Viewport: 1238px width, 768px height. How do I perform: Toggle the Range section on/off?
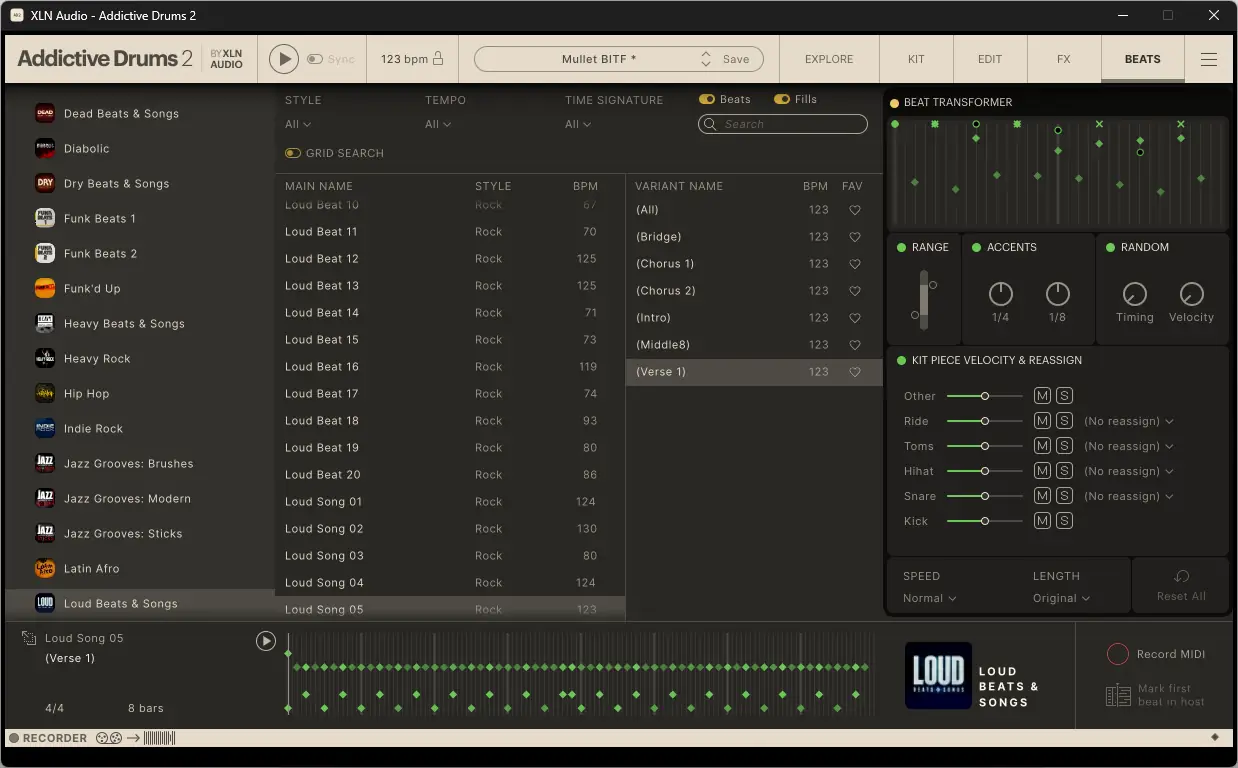(x=901, y=248)
